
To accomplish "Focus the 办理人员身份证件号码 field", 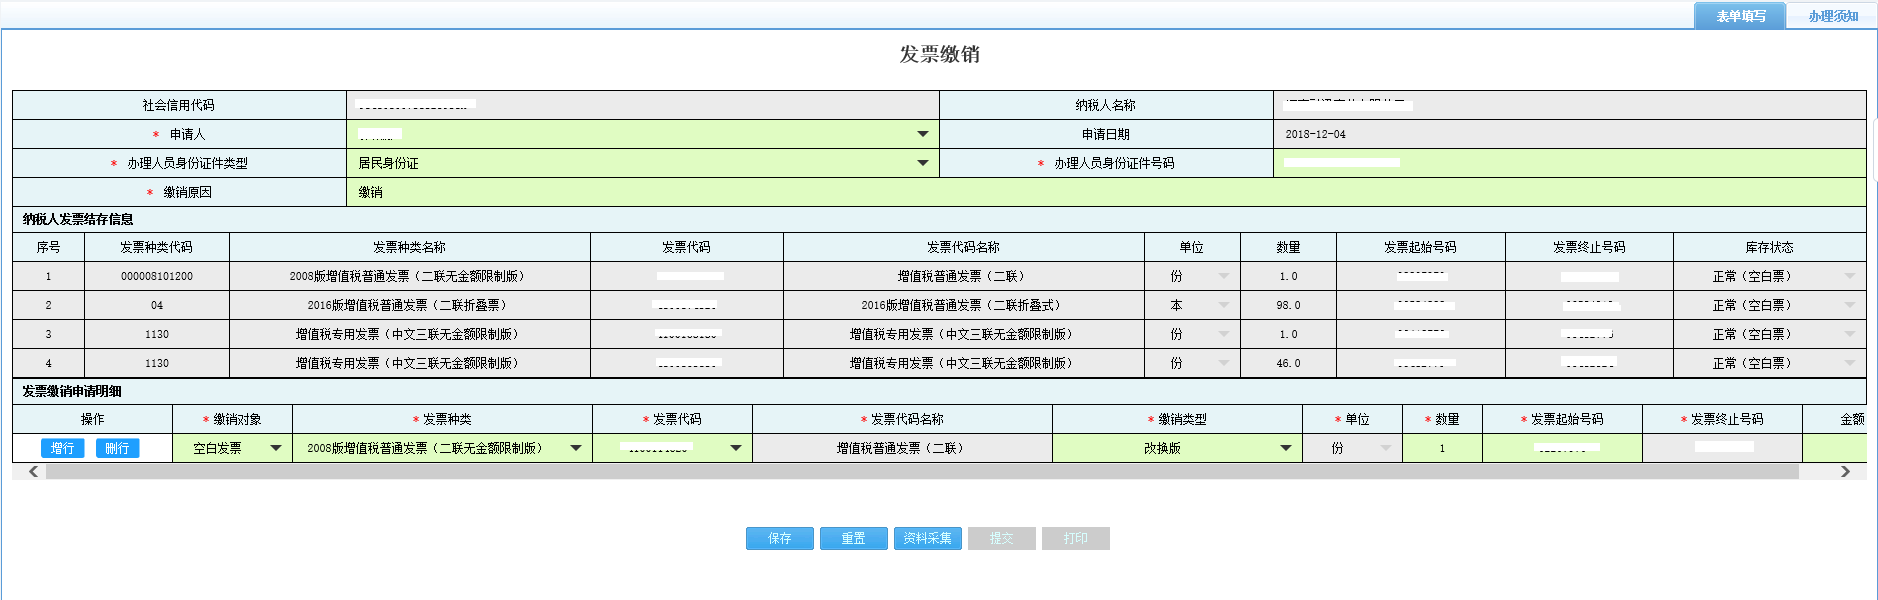I will (1568, 163).
